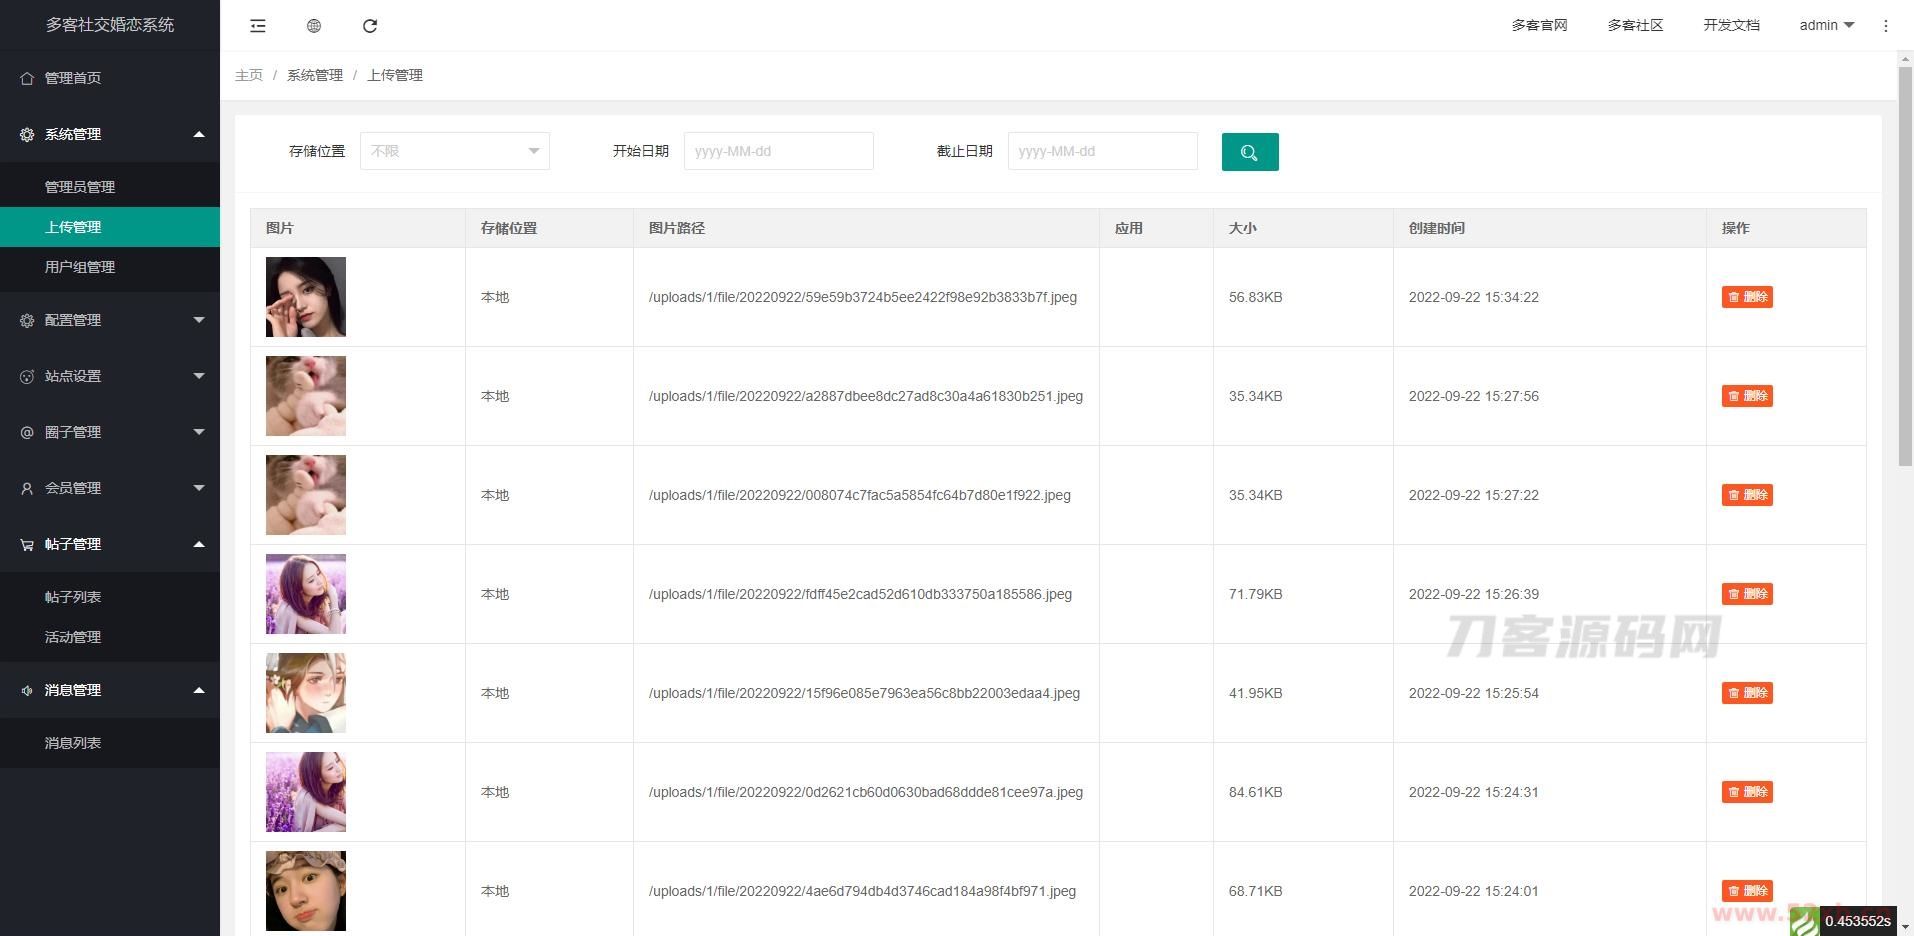Expand the 会员管理 sidebar menu
Image resolution: width=1914 pixels, height=936 pixels.
(x=109, y=488)
